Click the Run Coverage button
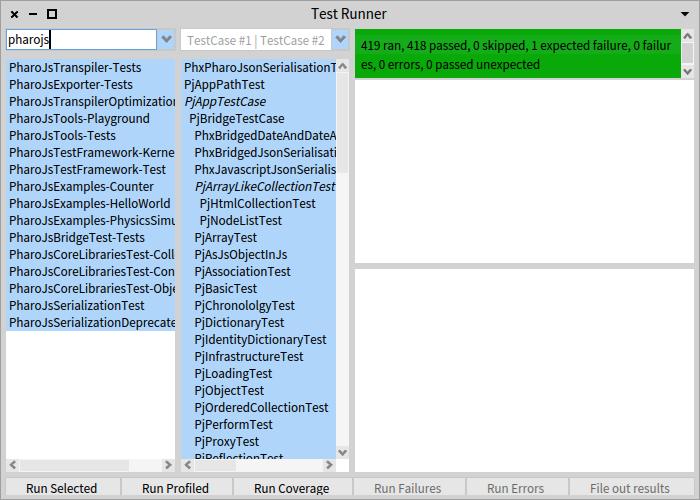The width and height of the screenshot is (700, 500). tap(291, 488)
